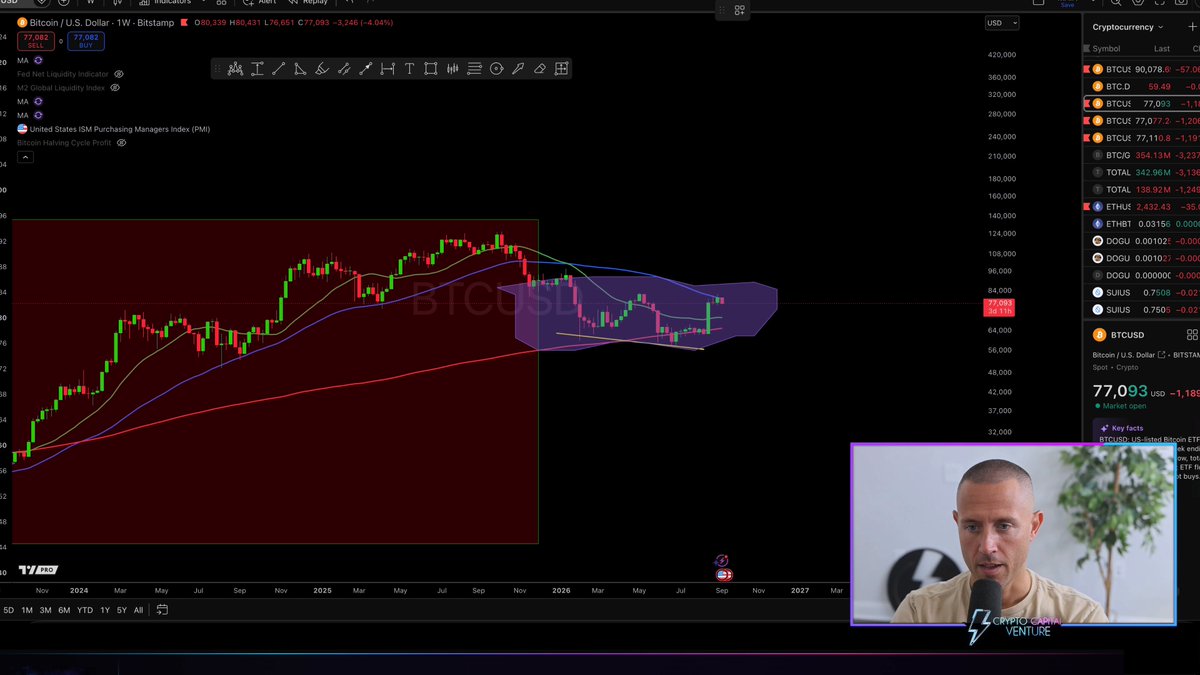The width and height of the screenshot is (1200, 675).
Task: Toggle visibility of Fed Net Liquidity Indicator
Action: click(x=118, y=74)
